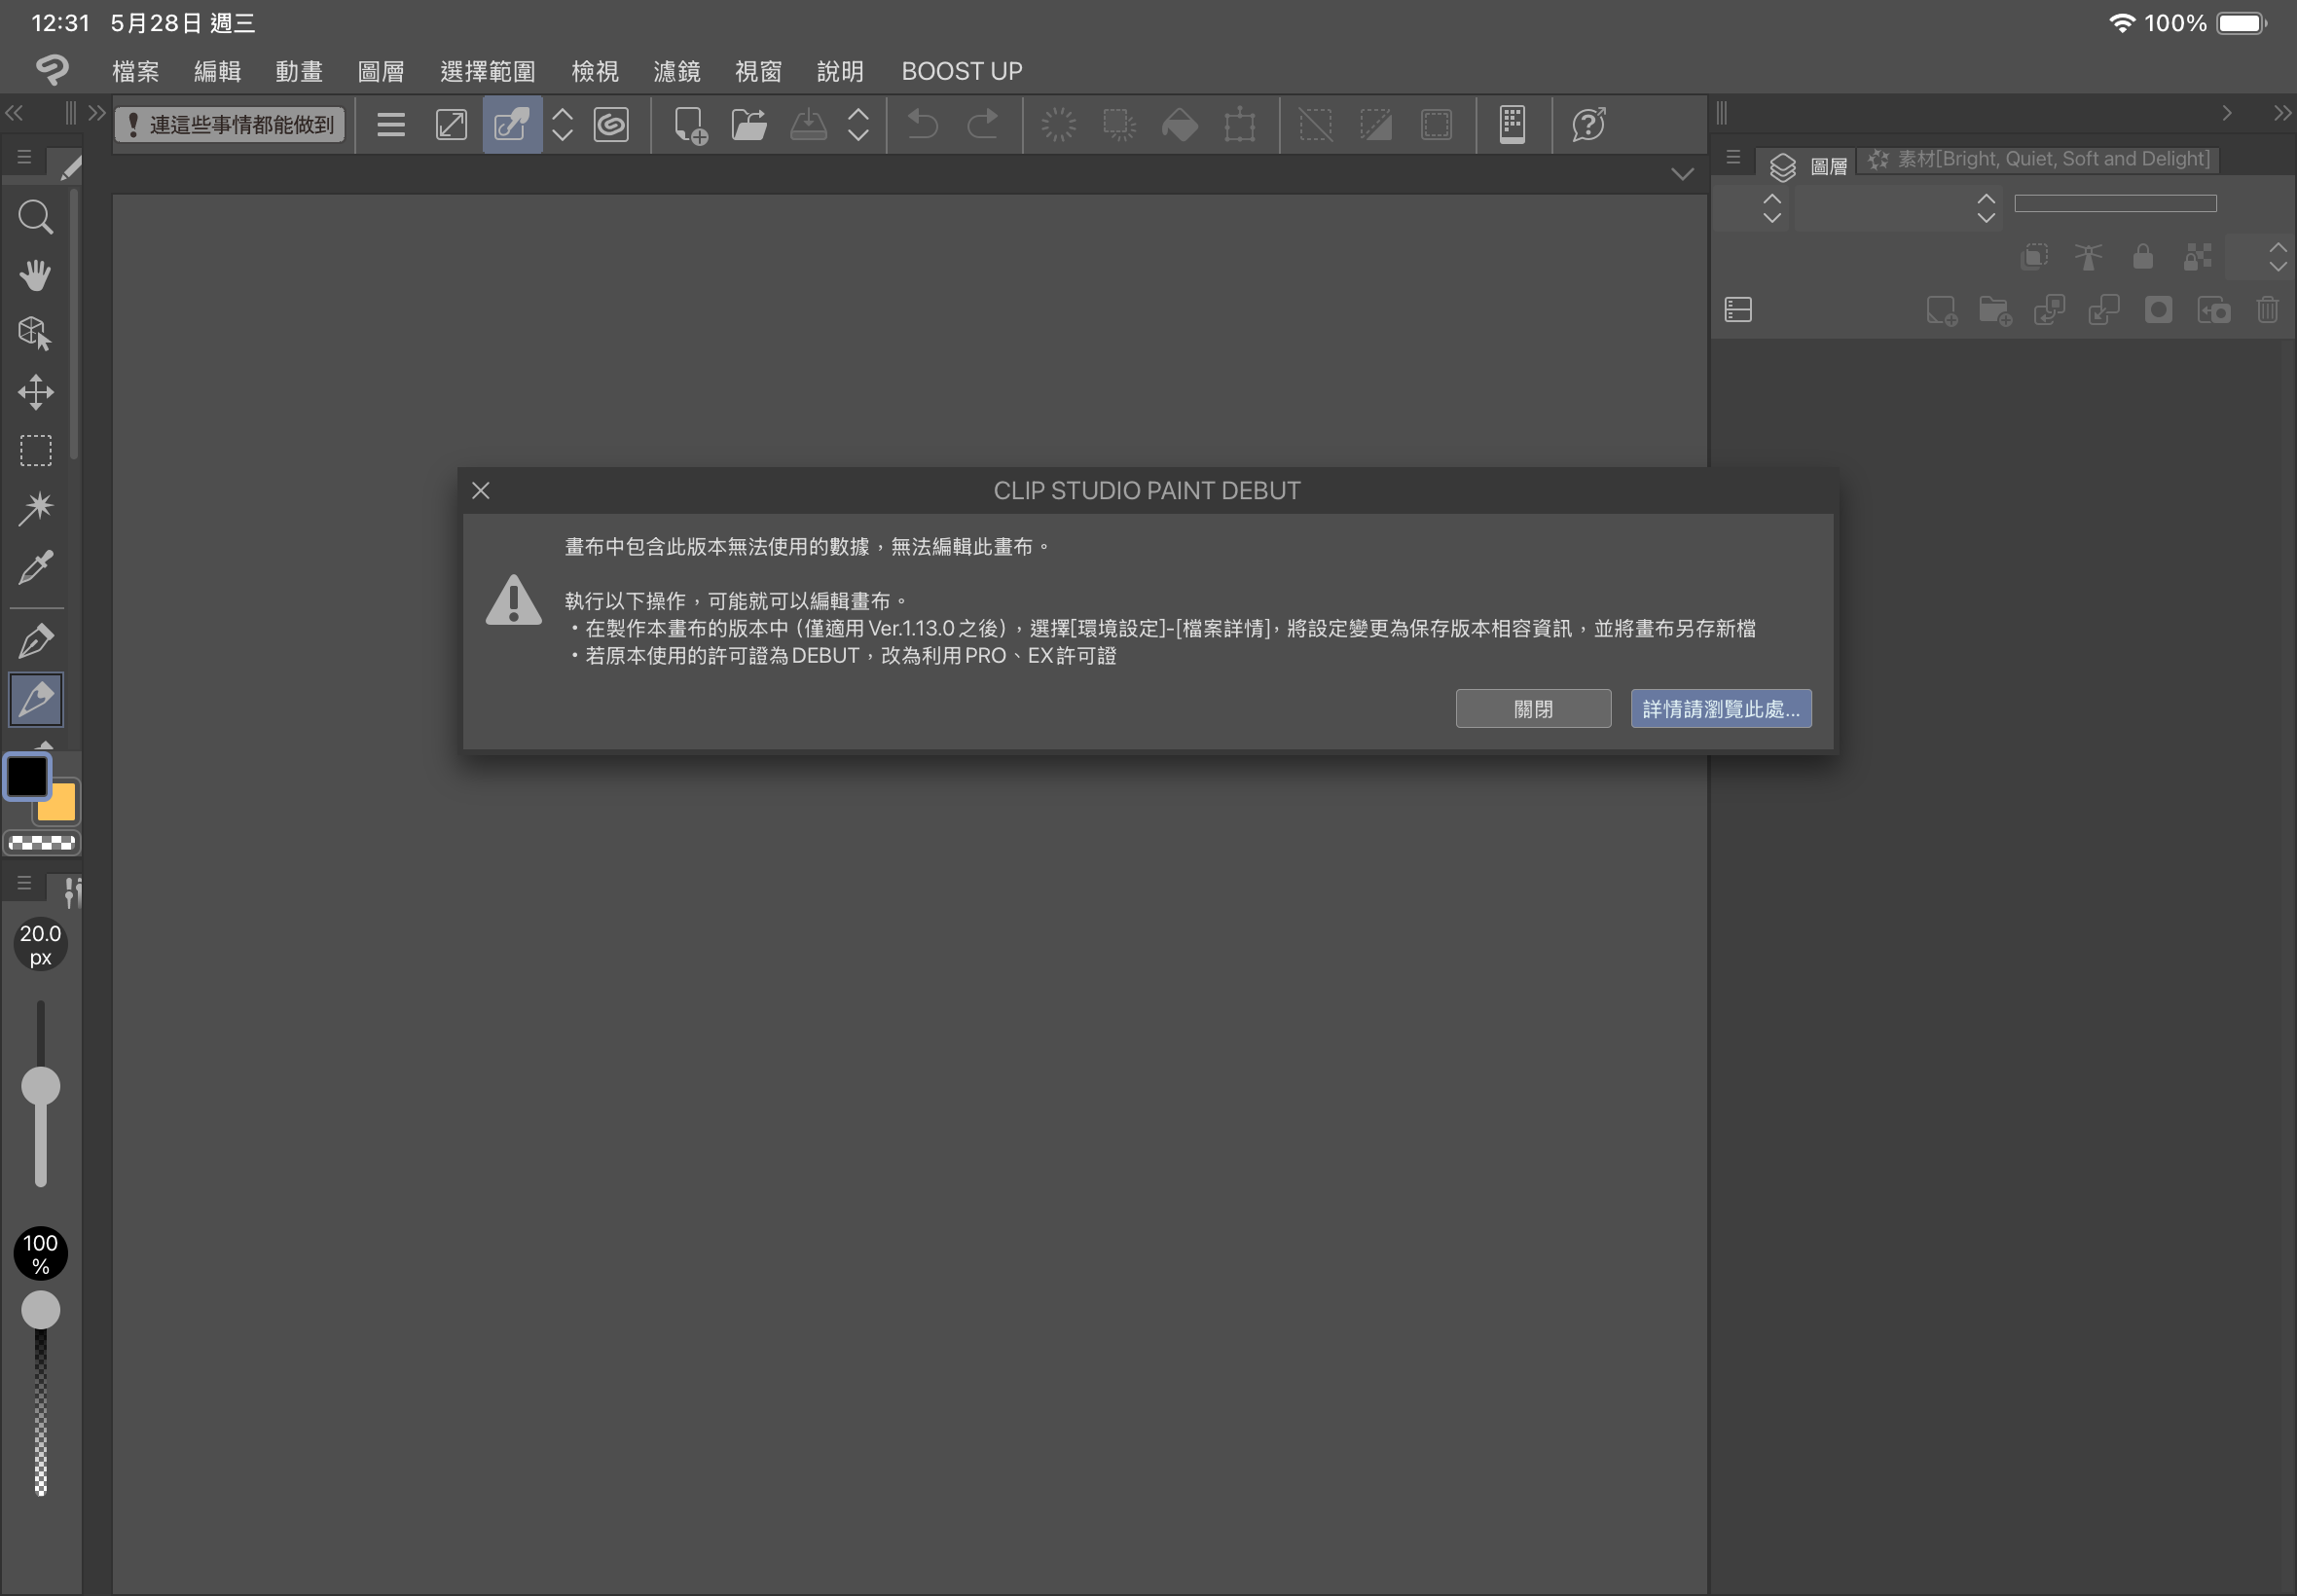The image size is (2297, 1596).
Task: Select the Auto select magic wand tool
Action: (36, 508)
